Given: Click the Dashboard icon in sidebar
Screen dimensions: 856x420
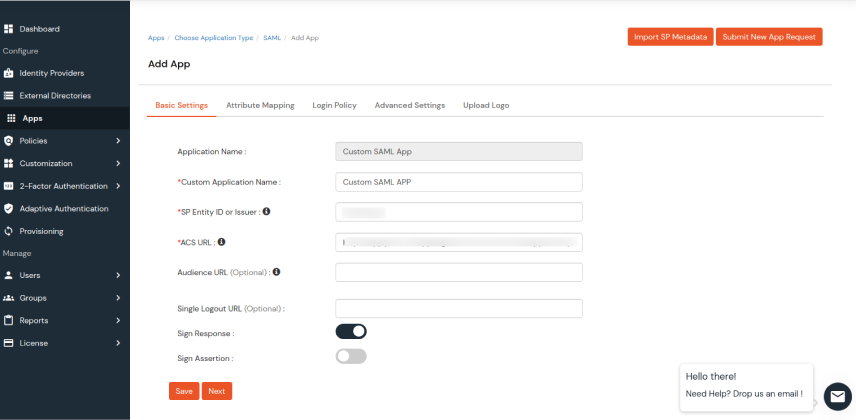Looking at the screenshot, I should pyautogui.click(x=8, y=29).
